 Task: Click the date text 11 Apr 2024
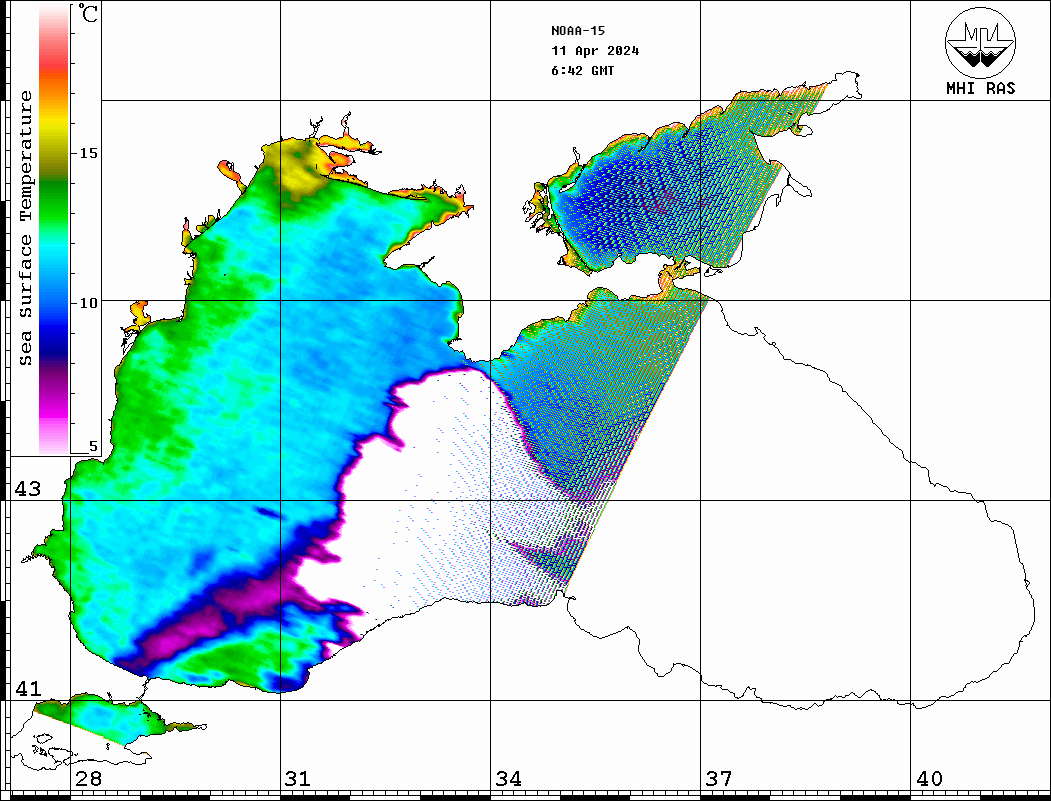595,51
